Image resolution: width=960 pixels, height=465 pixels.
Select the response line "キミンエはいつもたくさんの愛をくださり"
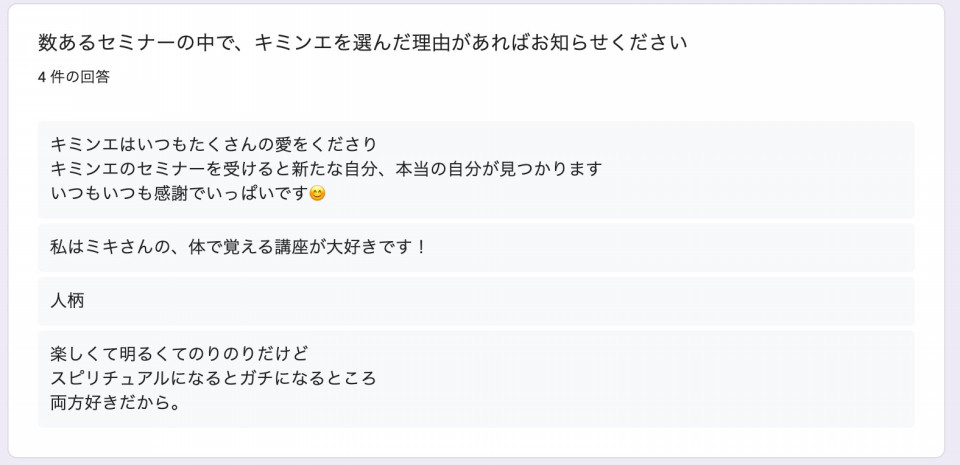213,144
